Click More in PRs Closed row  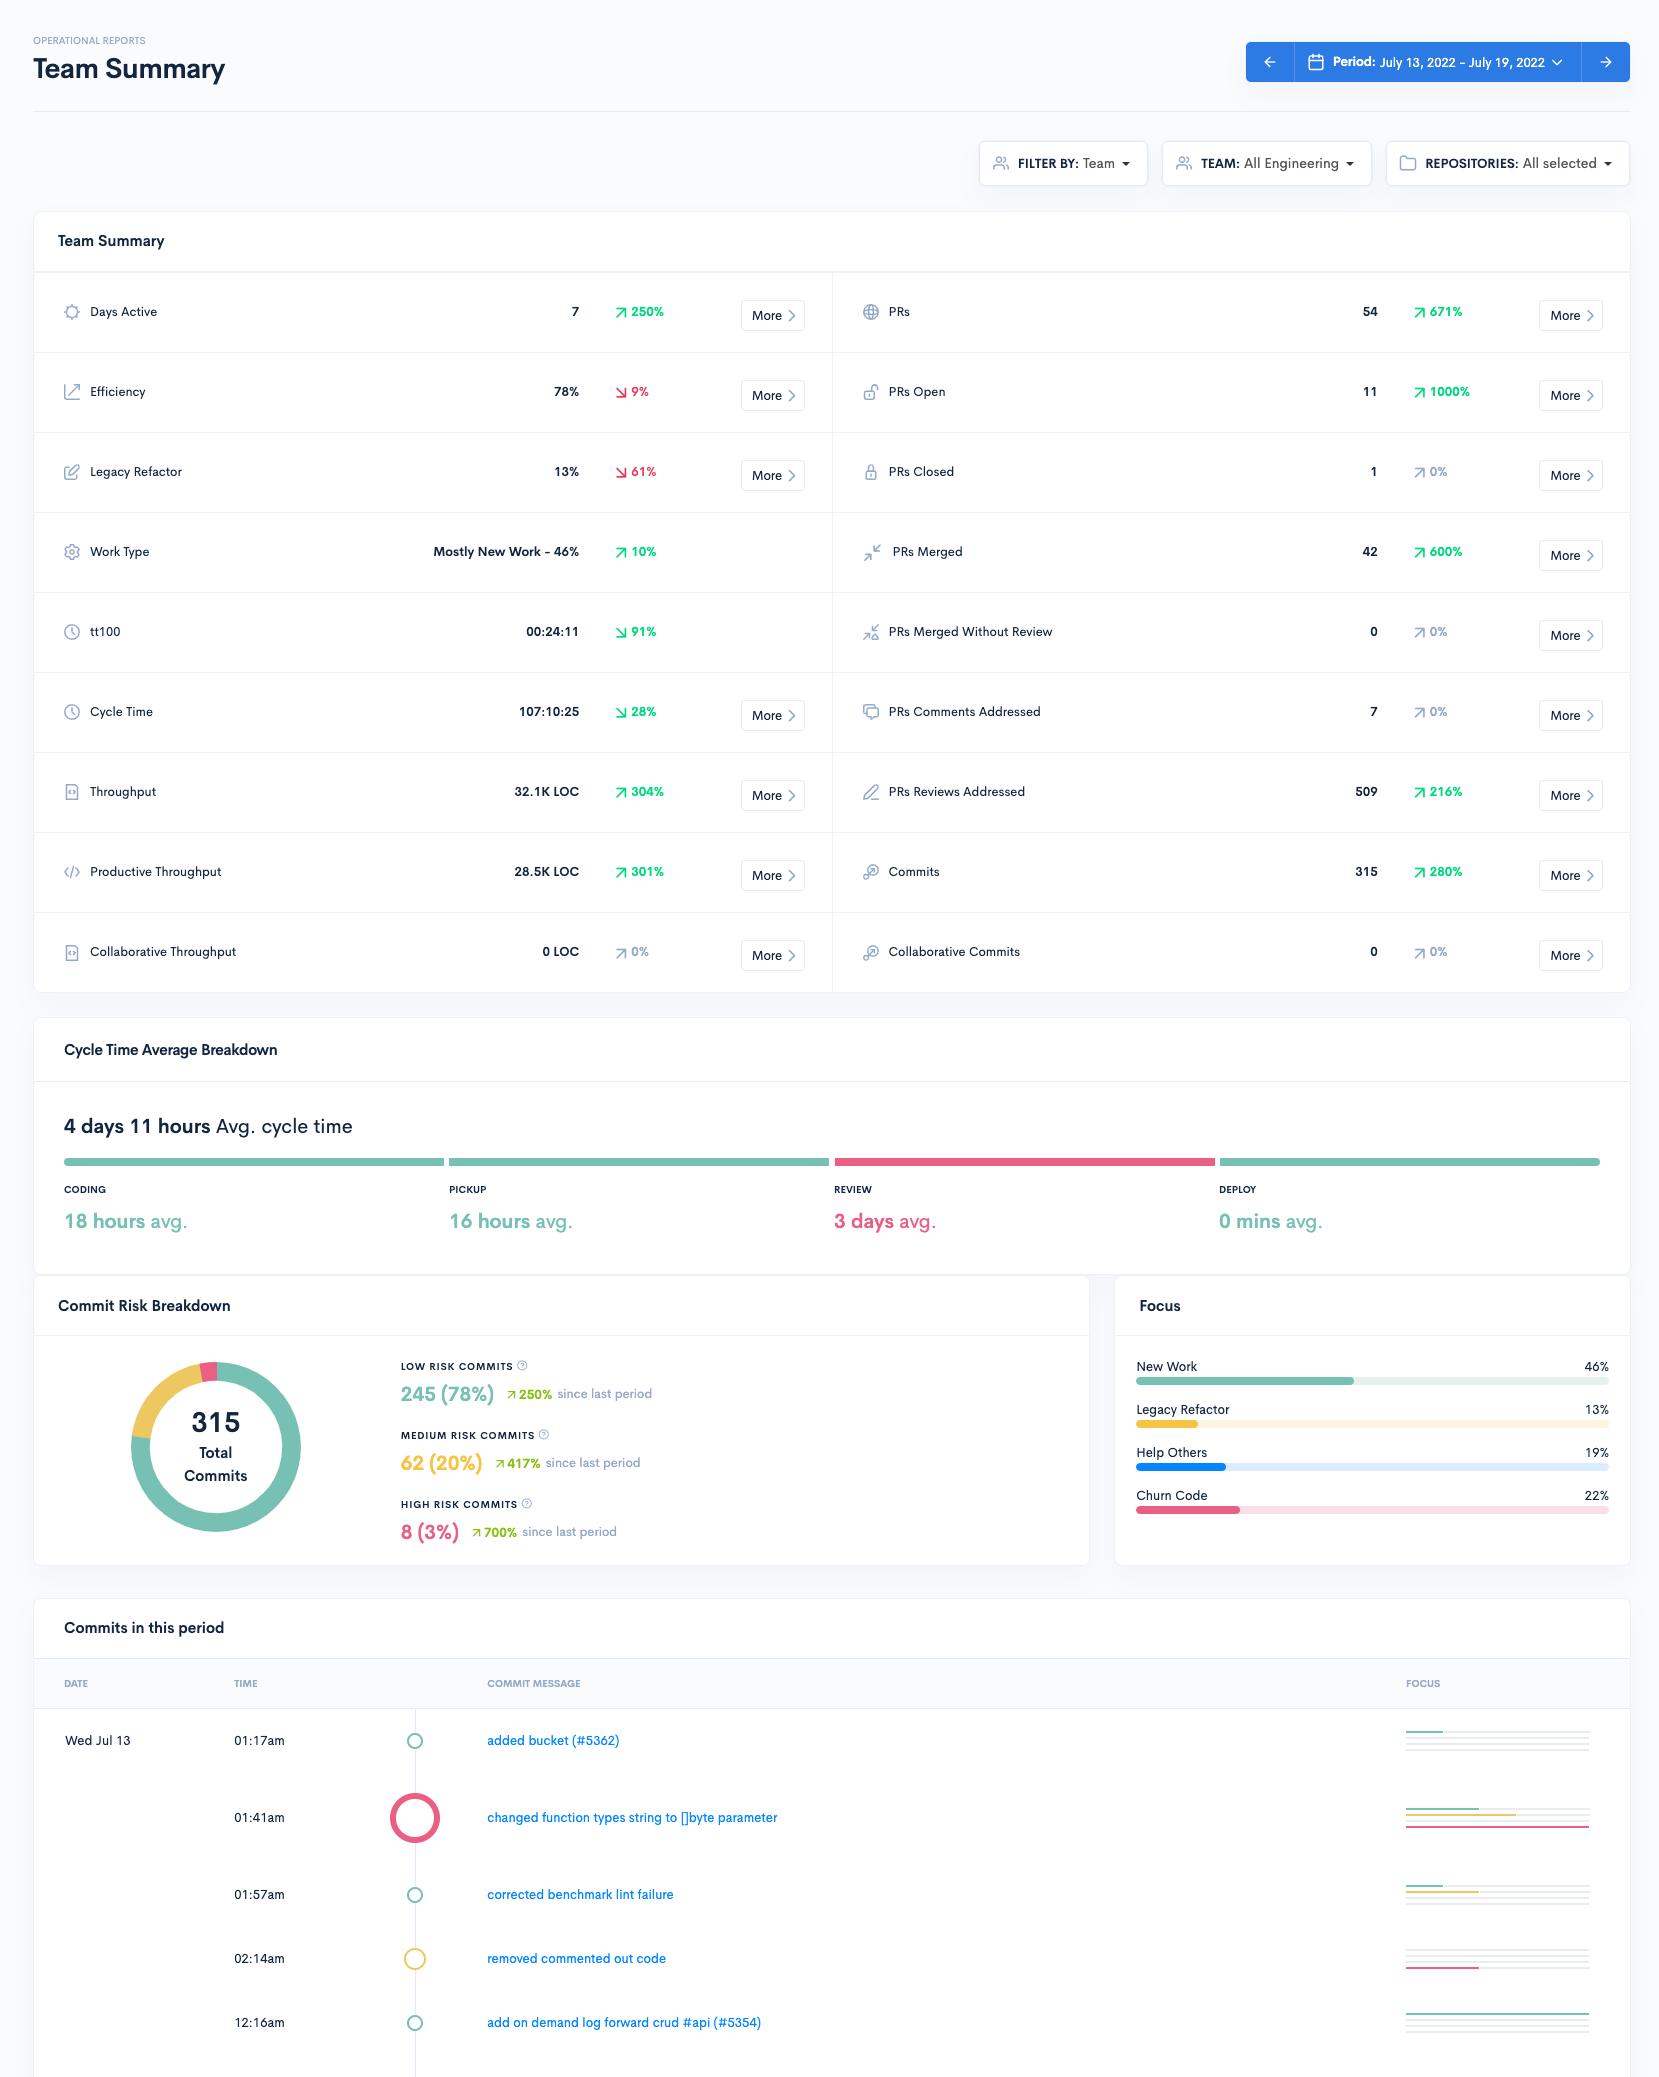tap(1571, 475)
